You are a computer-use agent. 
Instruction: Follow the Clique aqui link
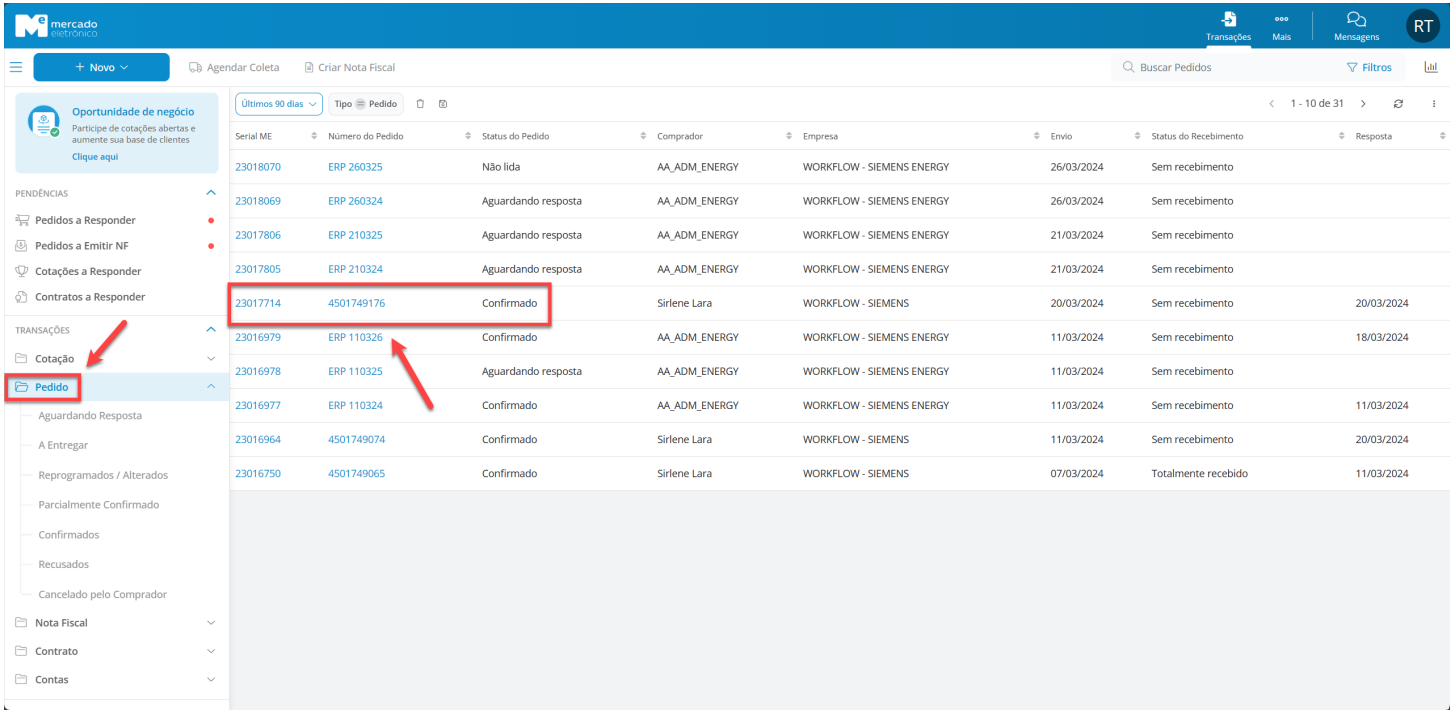(95, 157)
